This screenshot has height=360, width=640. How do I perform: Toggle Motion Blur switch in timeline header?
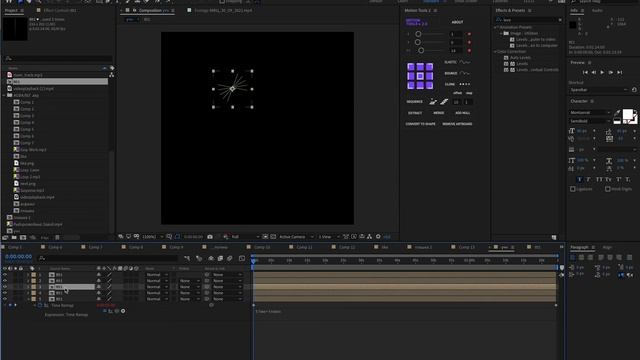point(230,258)
